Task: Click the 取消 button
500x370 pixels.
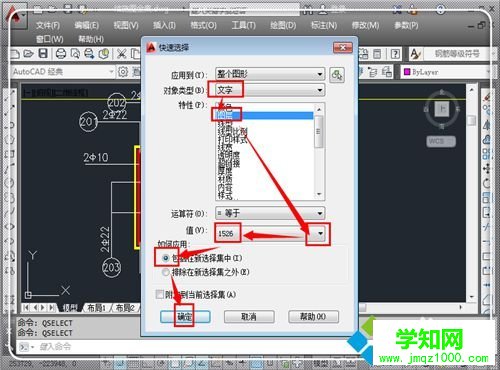Action: coord(249,317)
